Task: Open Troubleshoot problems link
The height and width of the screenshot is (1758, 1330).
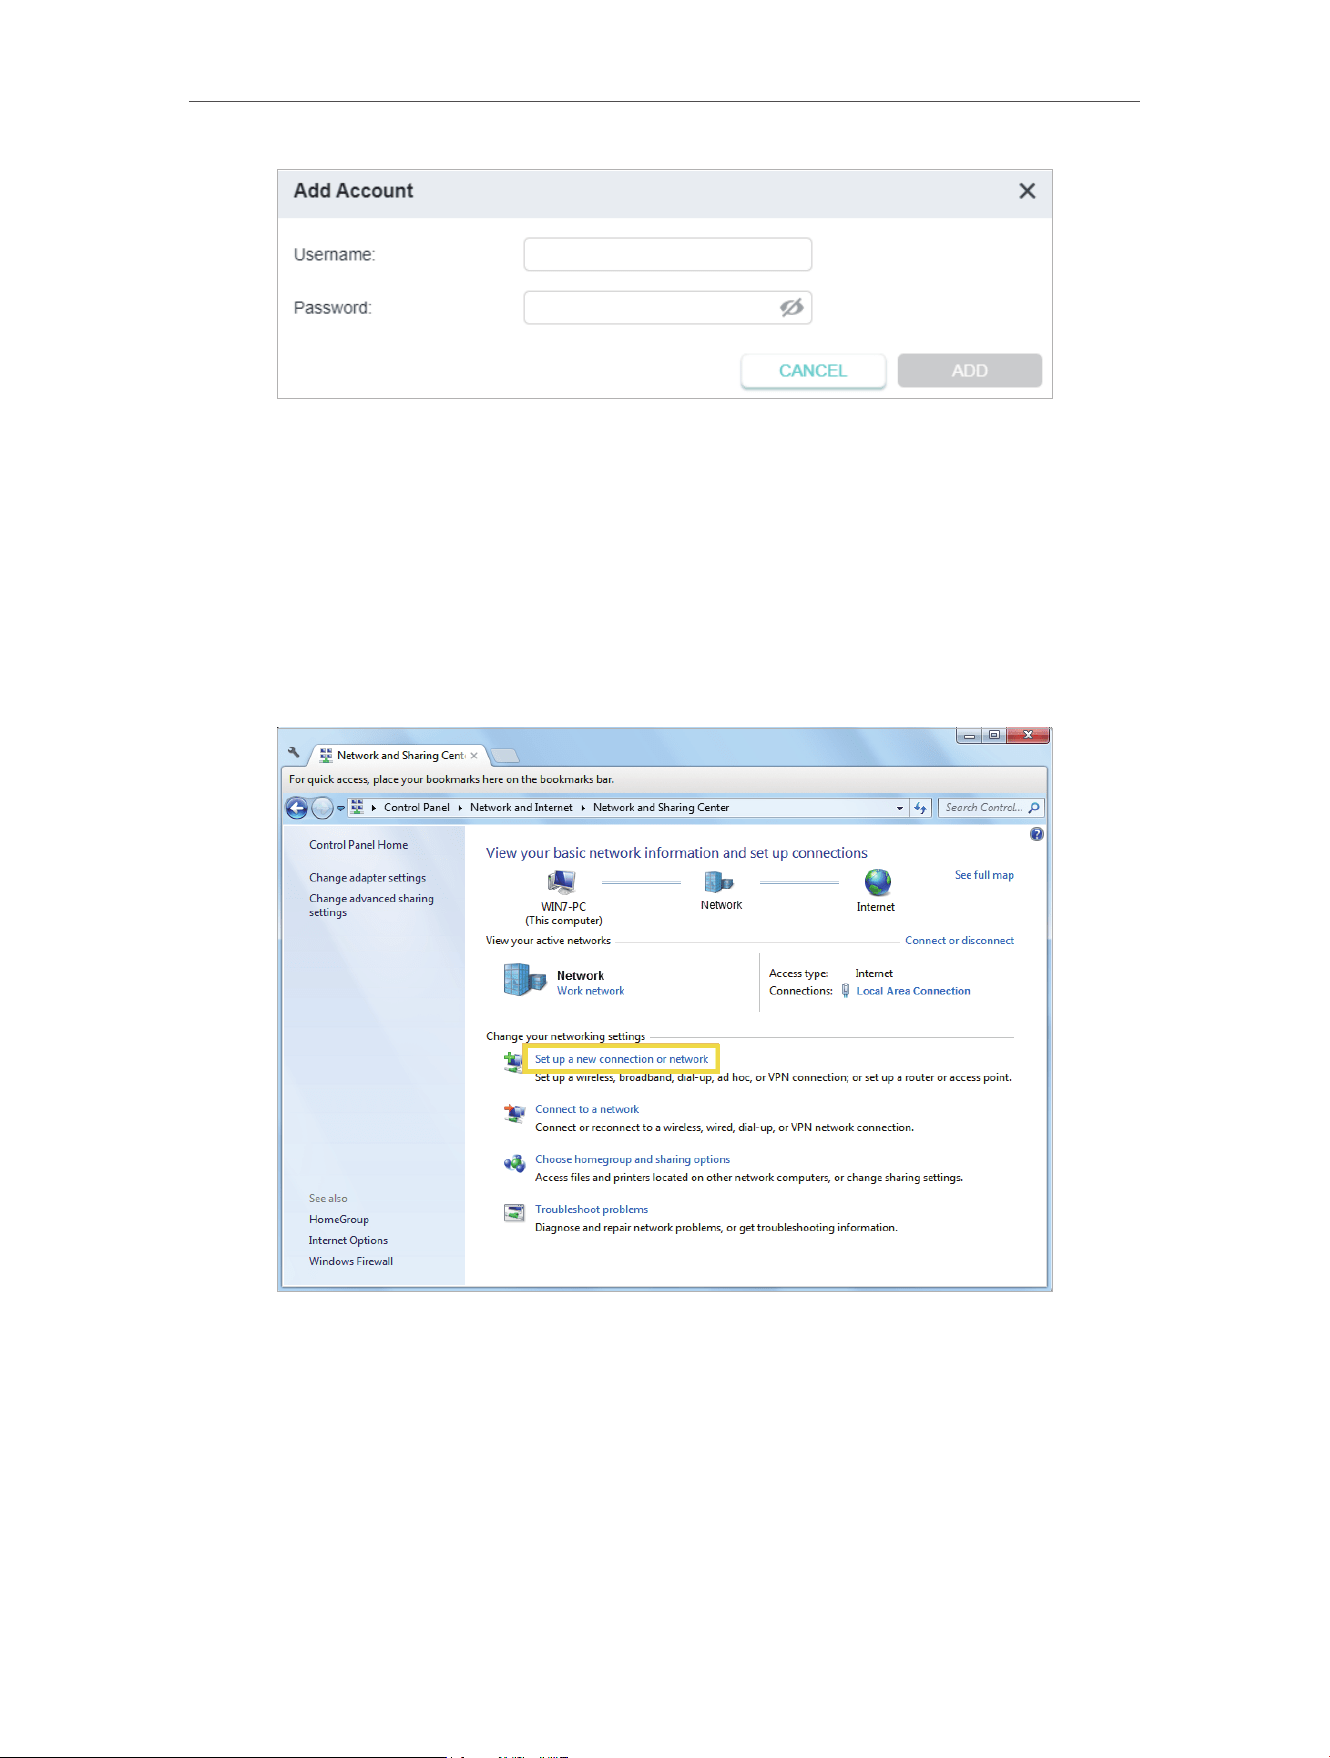Action: (591, 1210)
